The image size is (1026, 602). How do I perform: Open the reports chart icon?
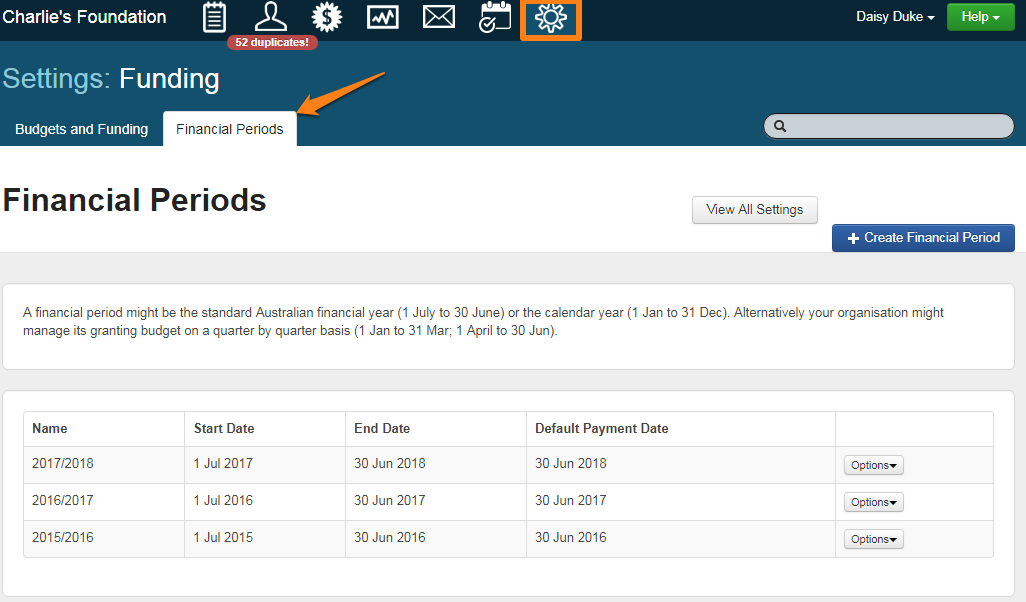click(x=383, y=17)
